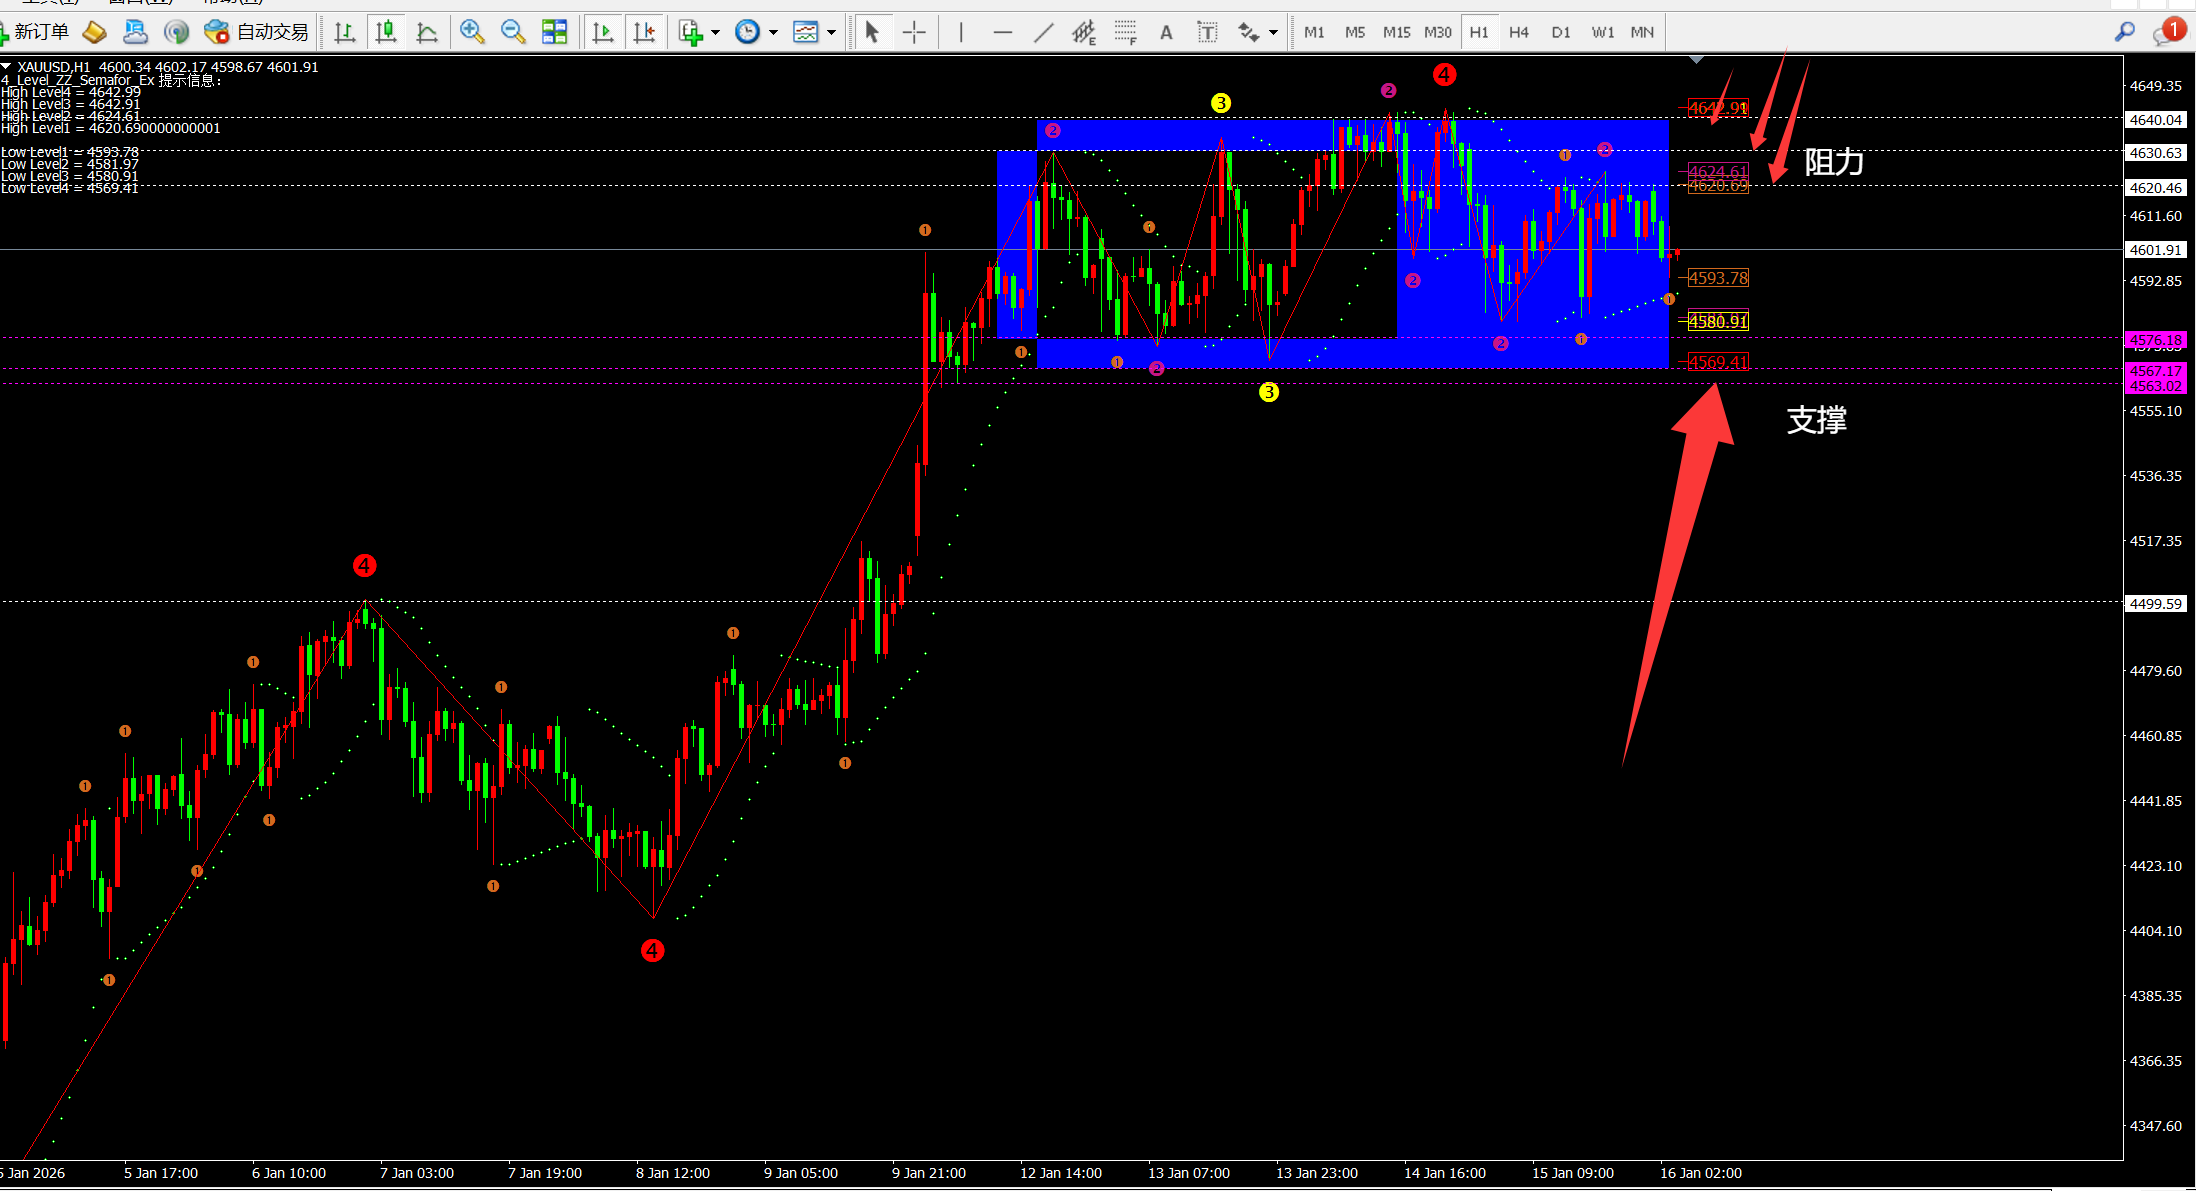Draw a horizontal line tool

(x=1002, y=32)
